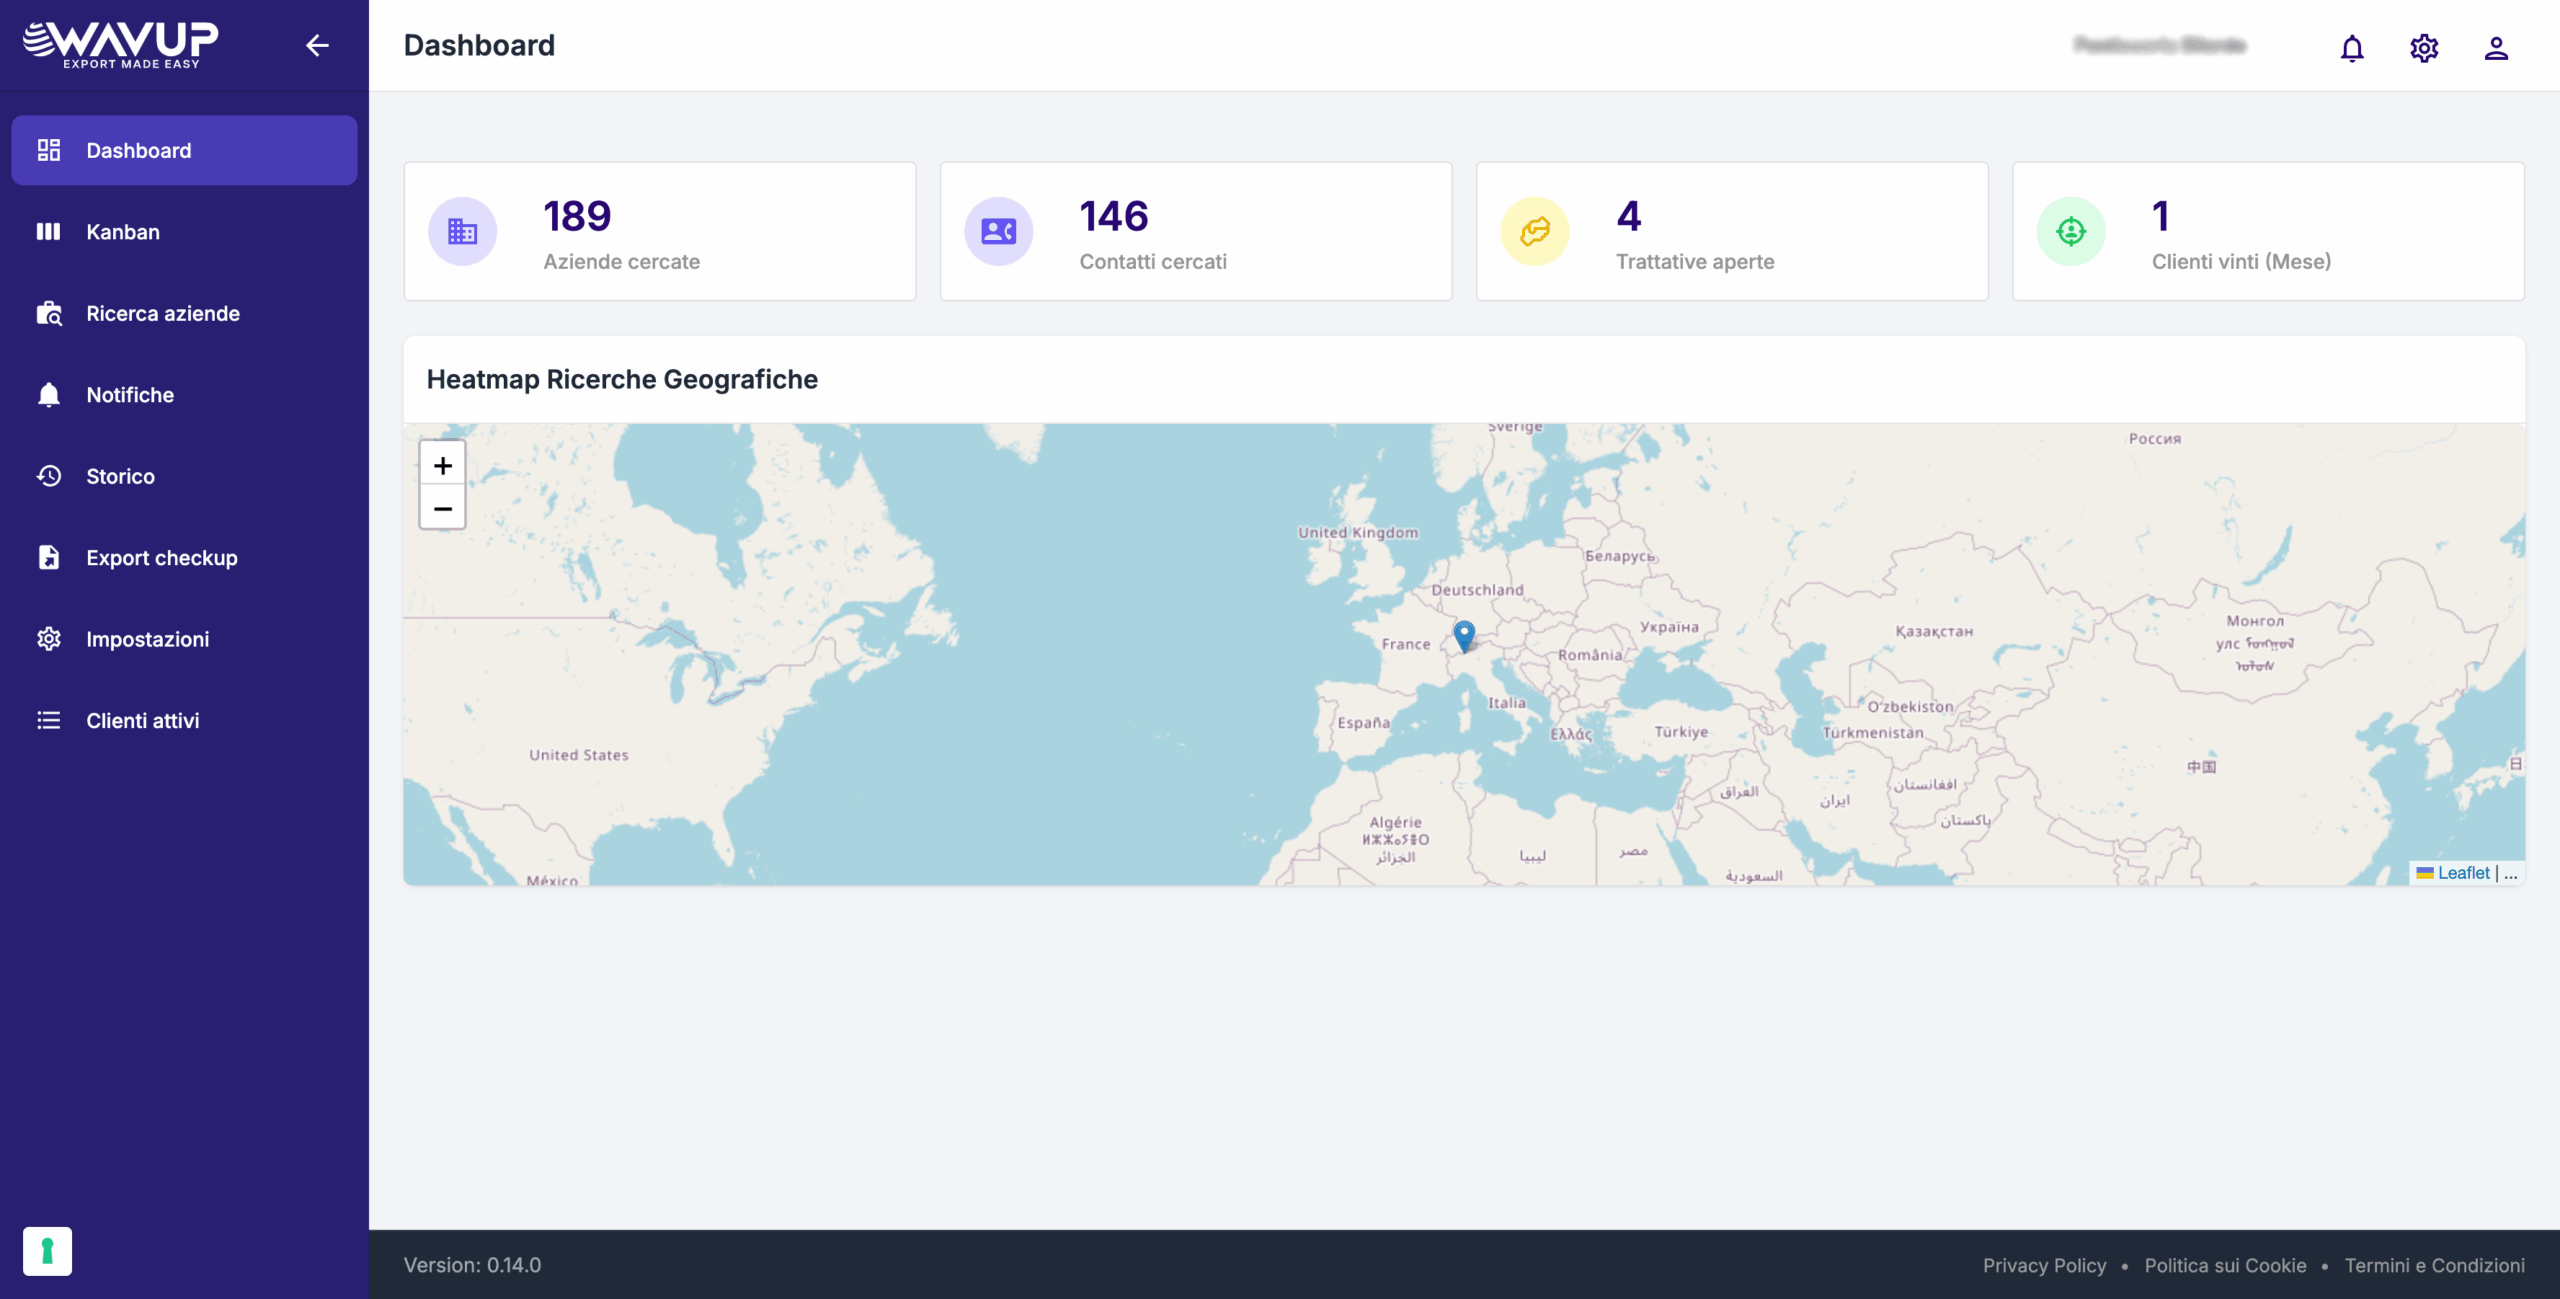Open the user profile icon
The height and width of the screenshot is (1299, 2560).
click(x=2496, y=48)
